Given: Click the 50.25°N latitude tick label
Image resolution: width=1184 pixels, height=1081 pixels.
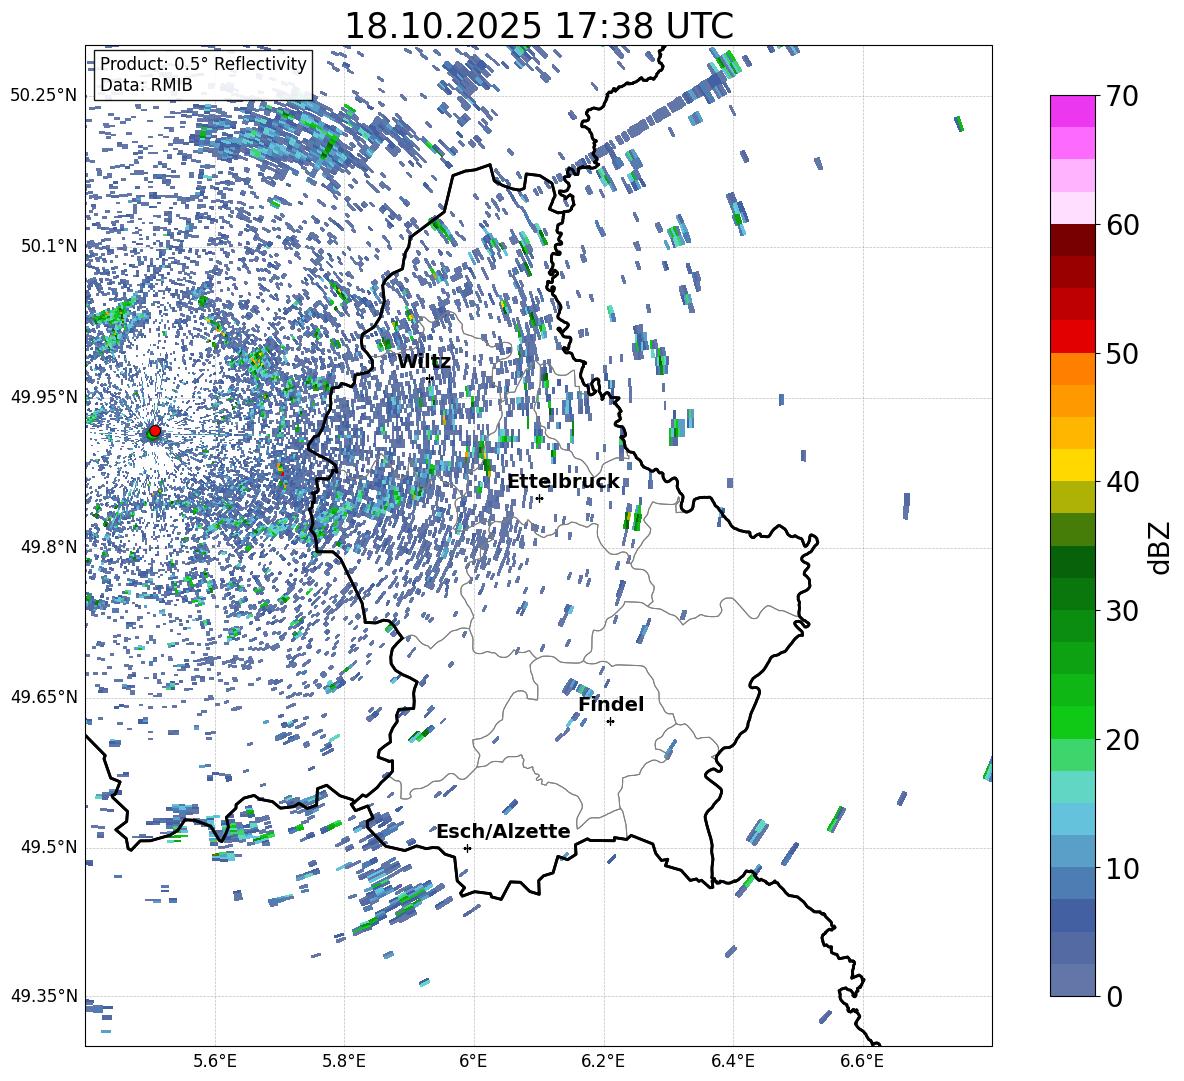Looking at the screenshot, I should click(x=44, y=95).
